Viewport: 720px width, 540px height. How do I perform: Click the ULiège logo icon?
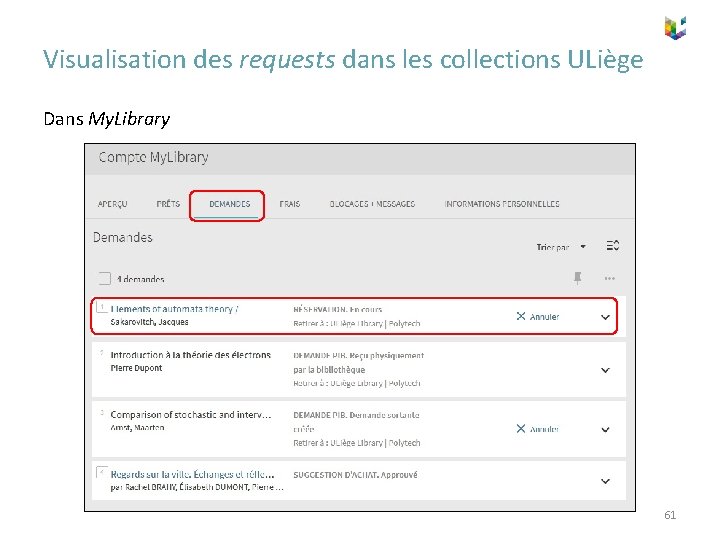675,28
